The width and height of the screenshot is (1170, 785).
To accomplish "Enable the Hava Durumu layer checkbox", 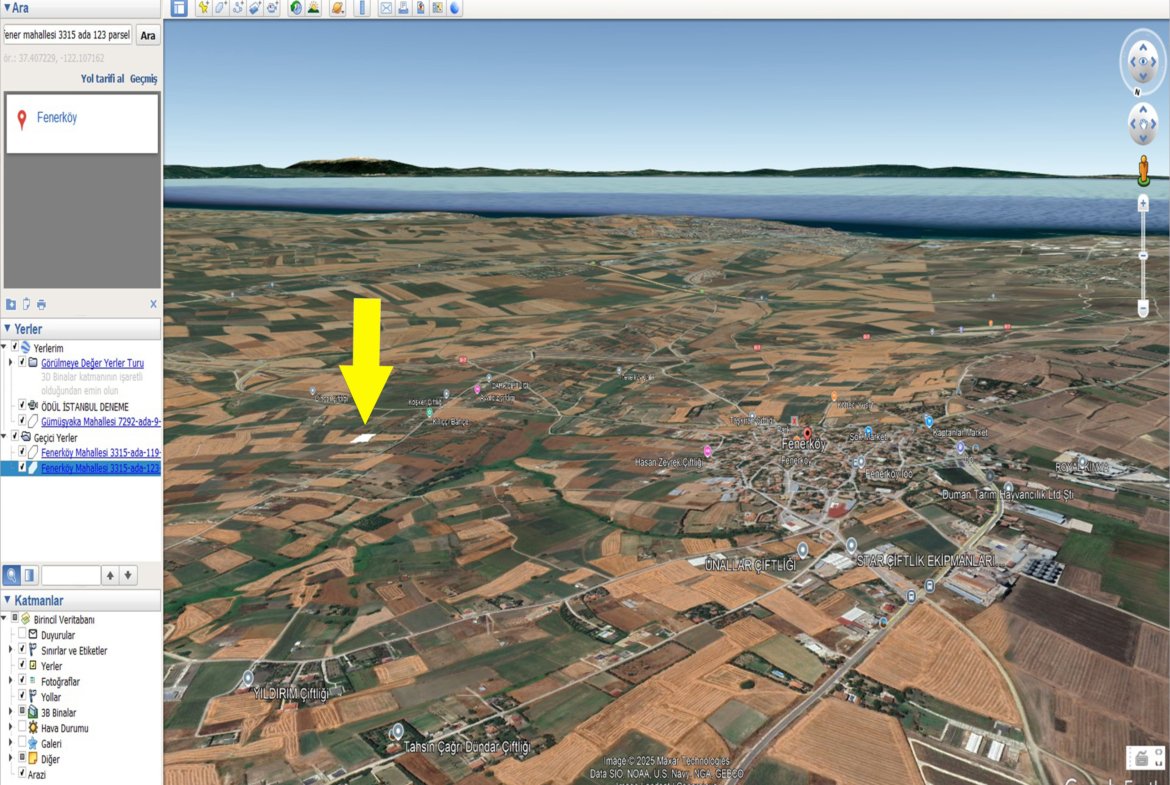I will pyautogui.click(x=22, y=728).
